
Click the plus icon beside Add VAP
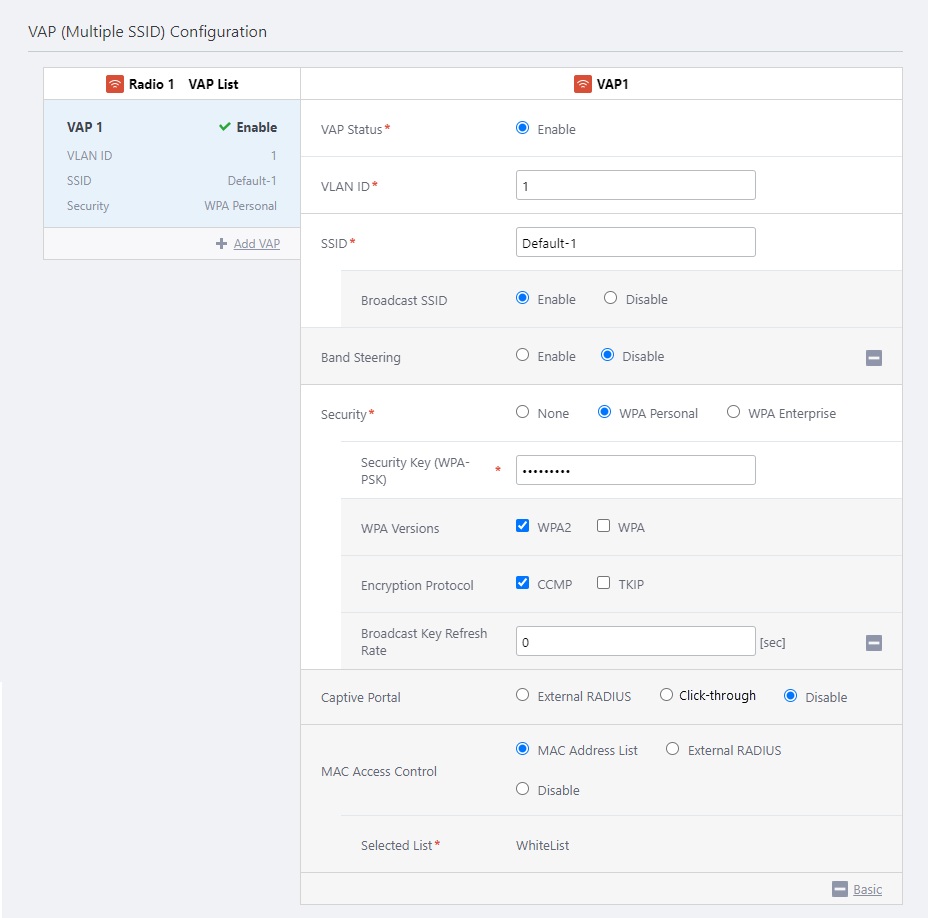tap(221, 243)
